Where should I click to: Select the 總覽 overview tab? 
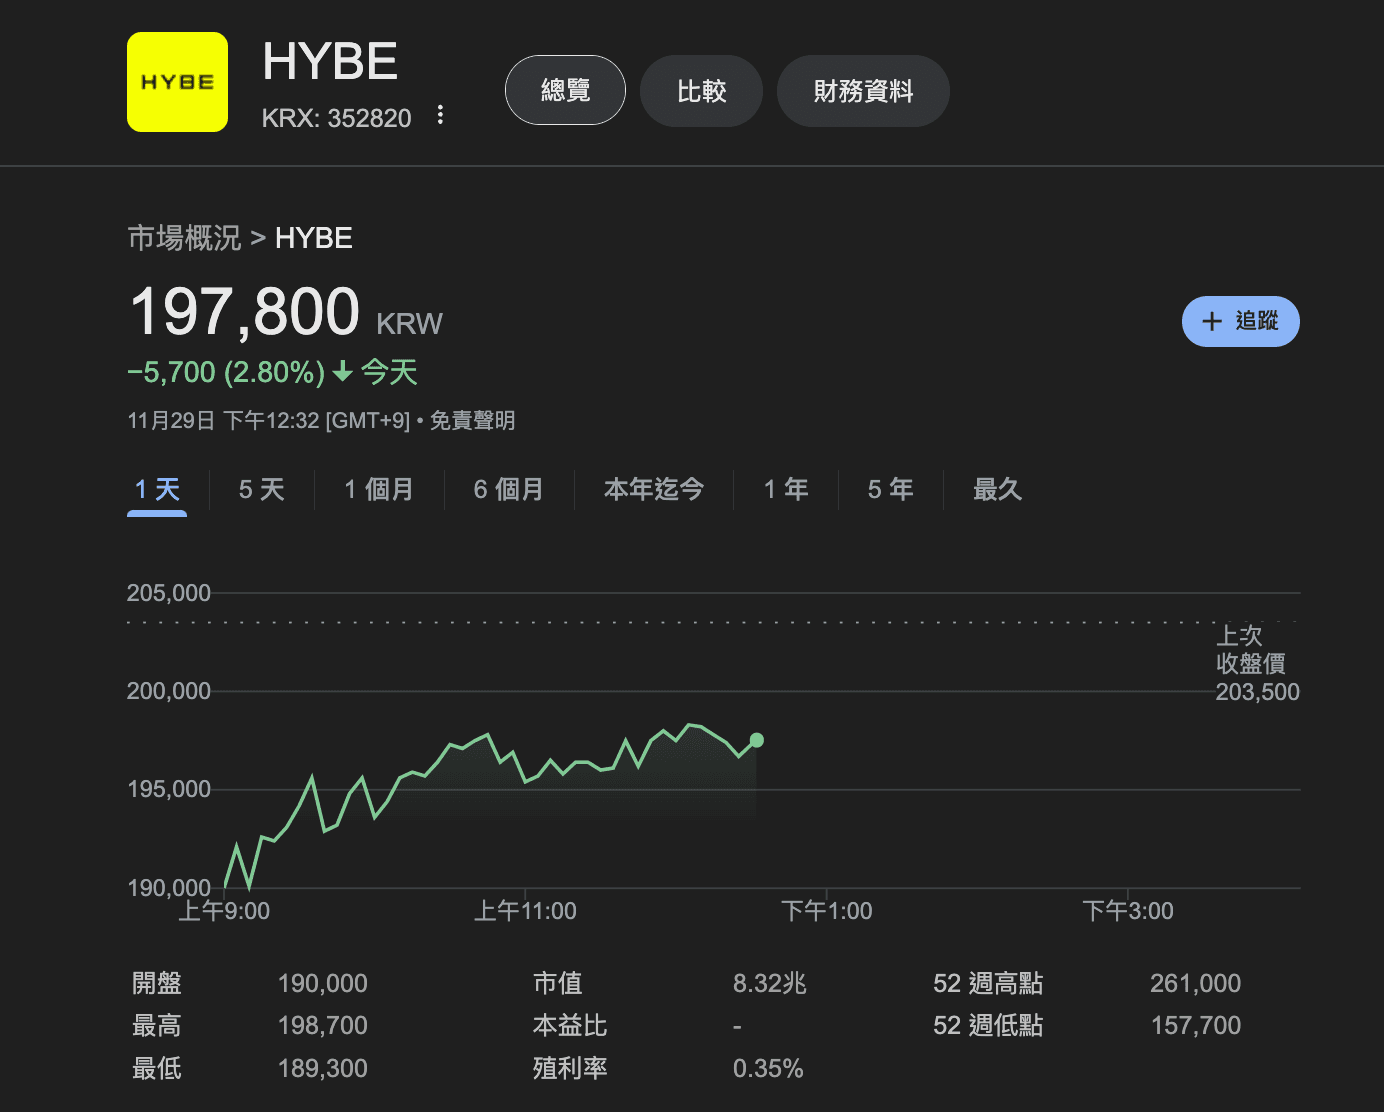565,90
